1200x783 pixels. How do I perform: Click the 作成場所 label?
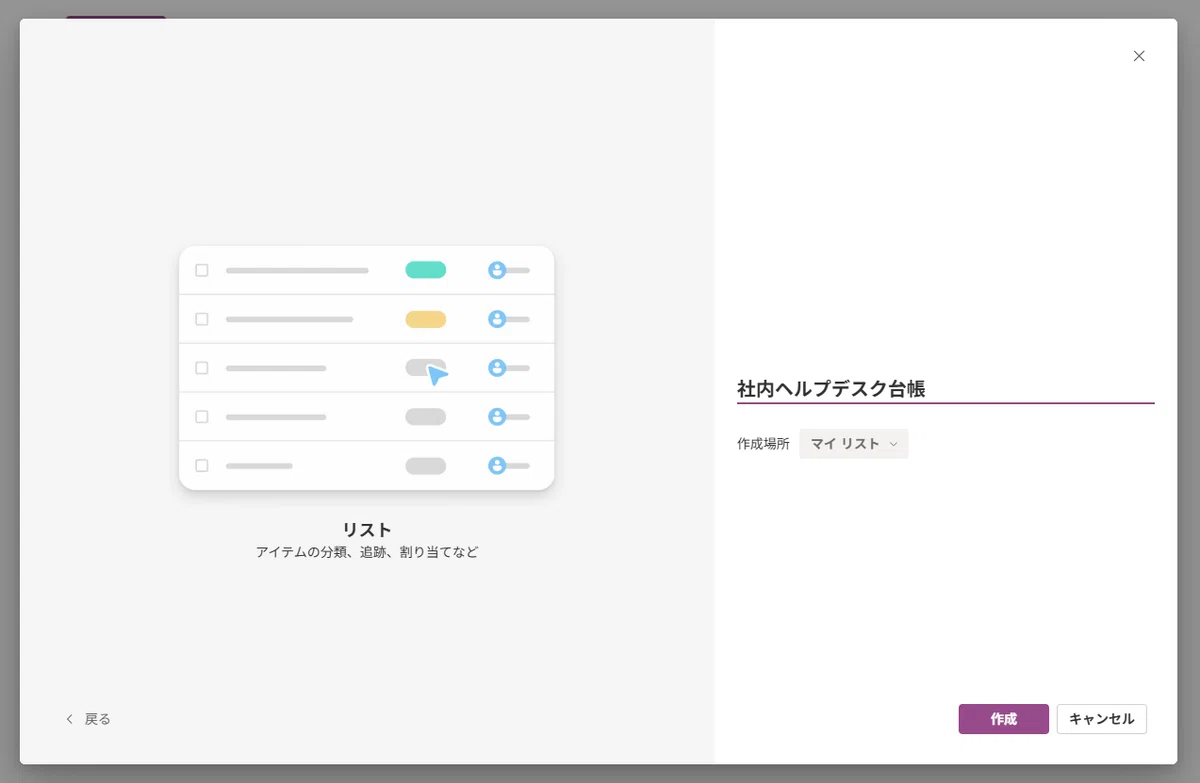coord(763,444)
